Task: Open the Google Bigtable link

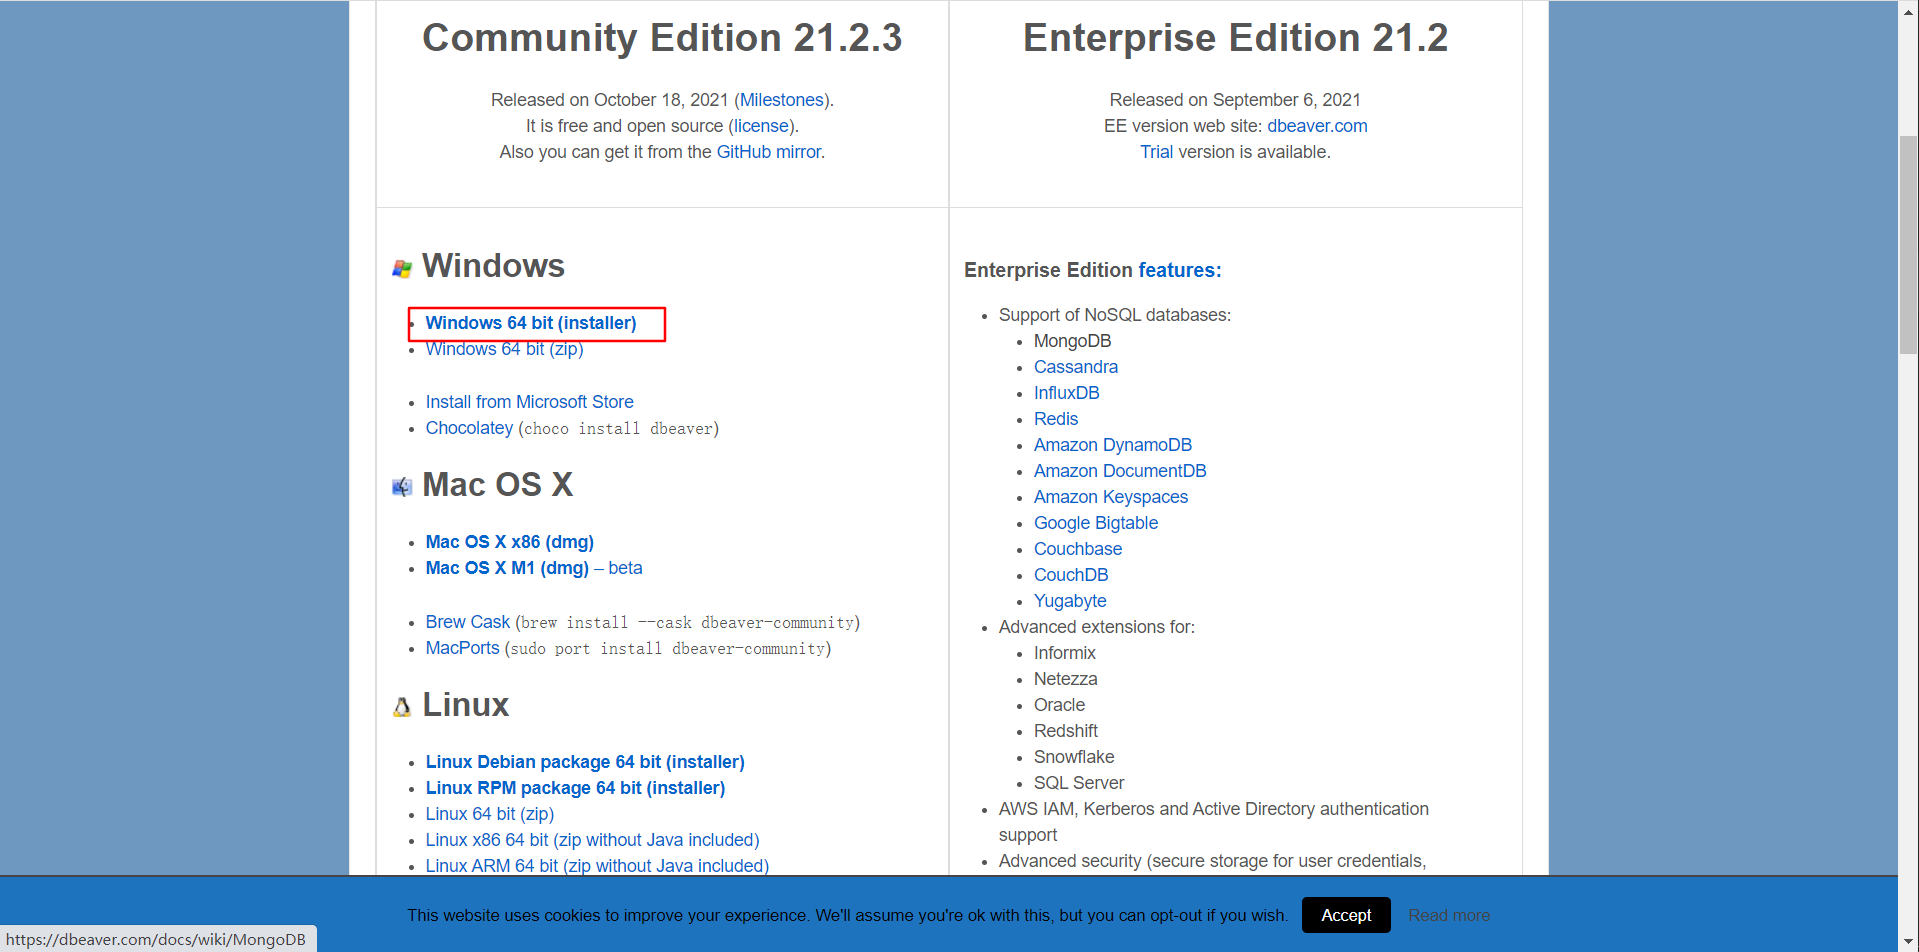Action: pyautogui.click(x=1095, y=523)
